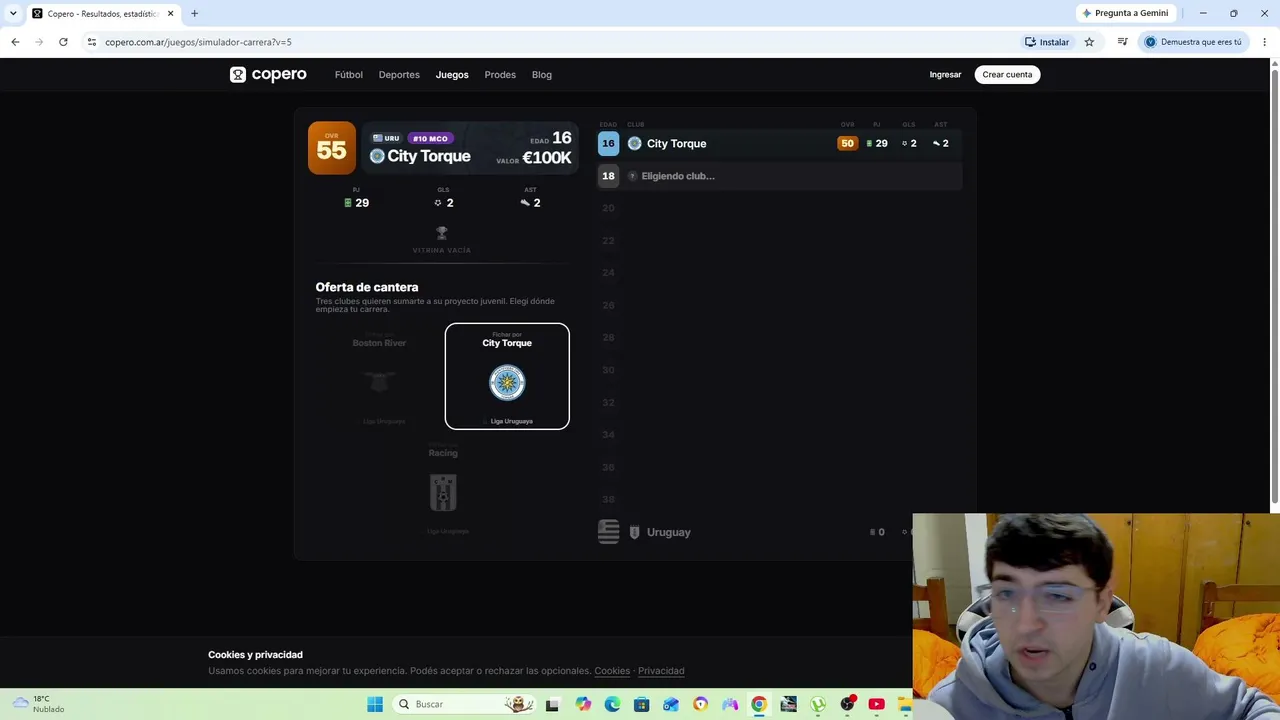Expand the tab search dropdown arrow

(13, 13)
